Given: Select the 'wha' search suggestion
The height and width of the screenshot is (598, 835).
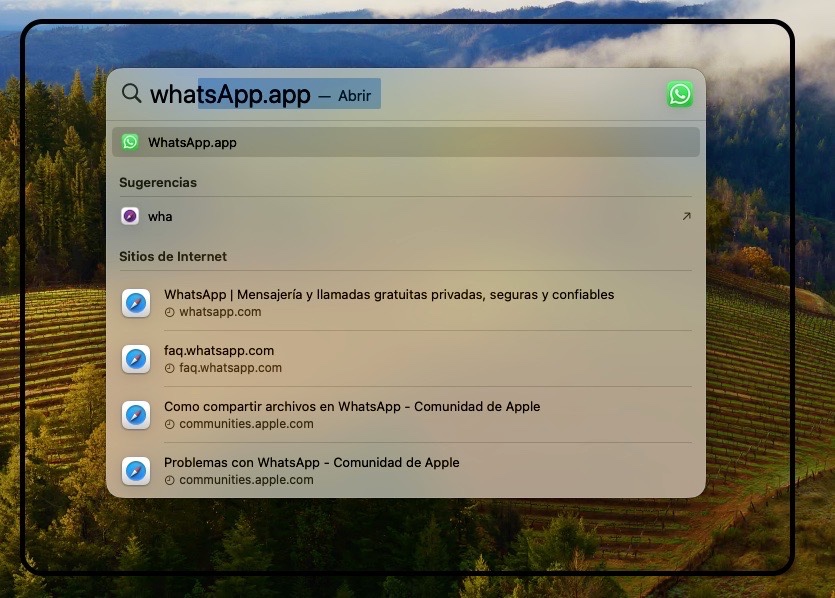Looking at the screenshot, I should click(x=406, y=216).
